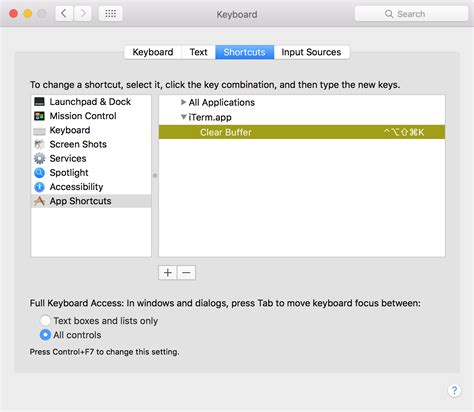Open the help question mark button

(x=454, y=390)
